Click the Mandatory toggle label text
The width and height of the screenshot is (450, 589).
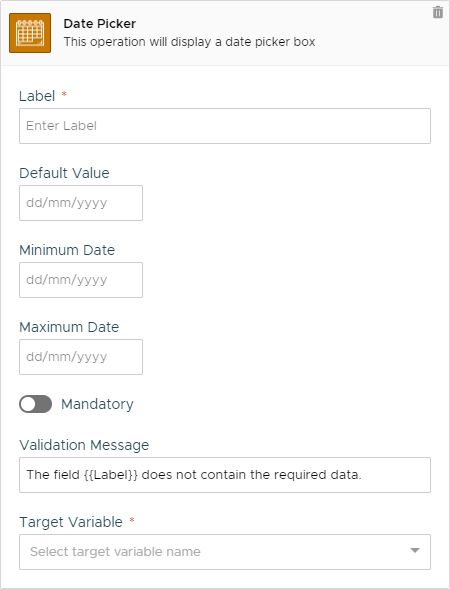tap(97, 404)
